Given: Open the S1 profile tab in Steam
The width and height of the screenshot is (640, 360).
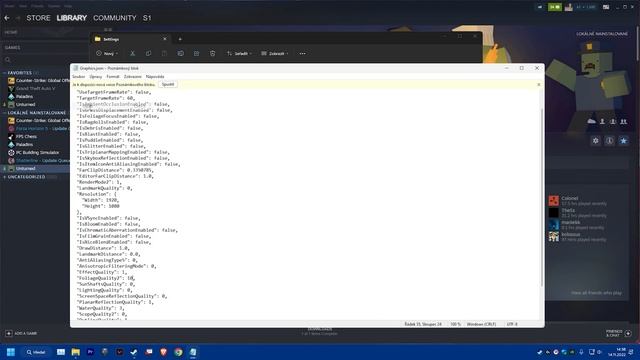Looking at the screenshot, I should point(147,18).
